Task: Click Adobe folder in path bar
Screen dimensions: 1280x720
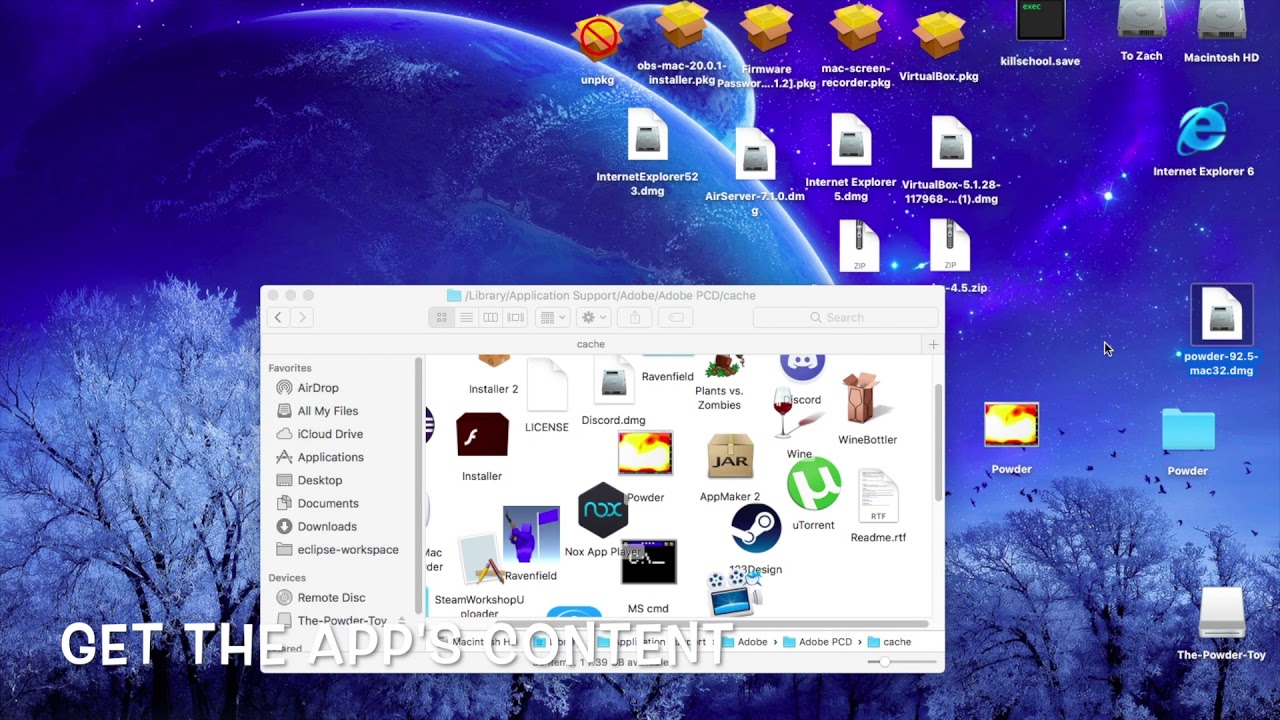Action: 744,642
